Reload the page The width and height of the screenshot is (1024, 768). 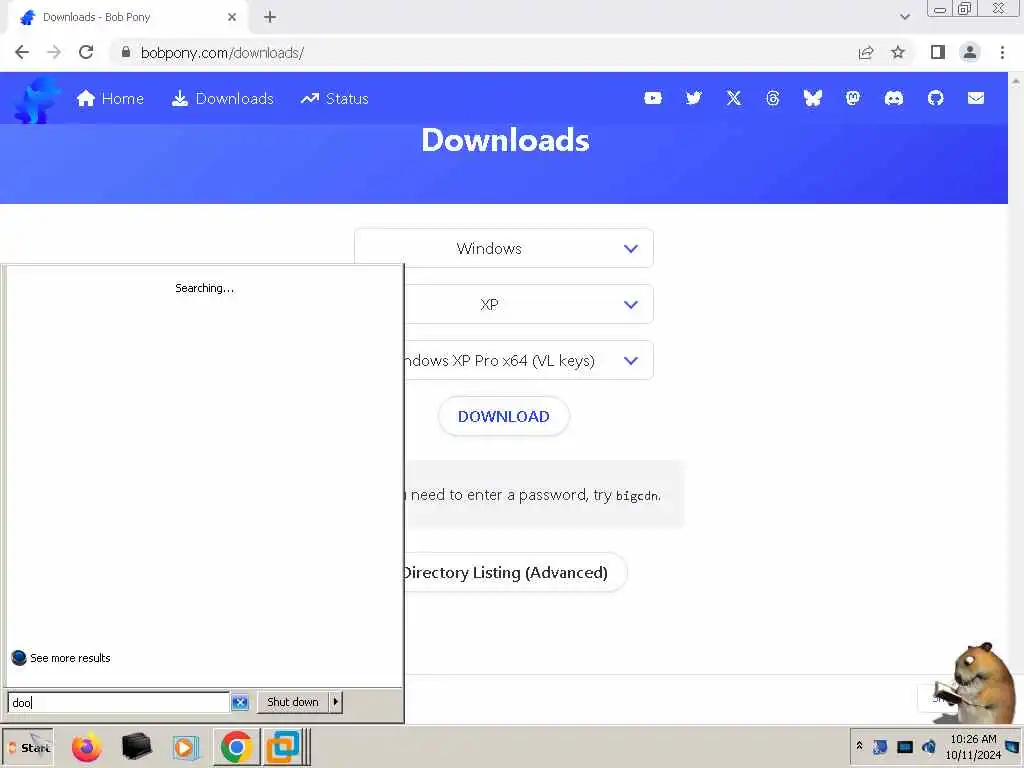[x=86, y=52]
